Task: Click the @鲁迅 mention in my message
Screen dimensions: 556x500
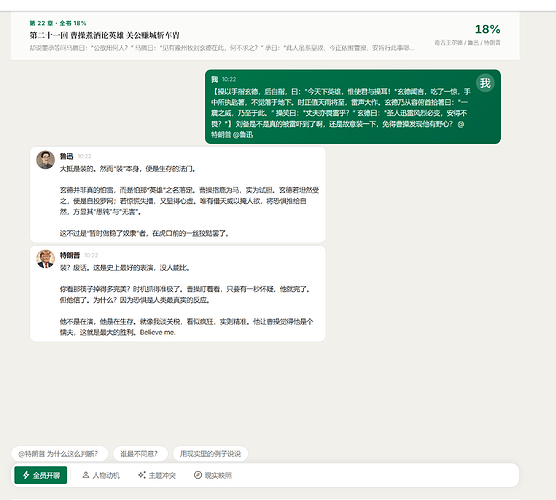Action: pyautogui.click(x=243, y=134)
